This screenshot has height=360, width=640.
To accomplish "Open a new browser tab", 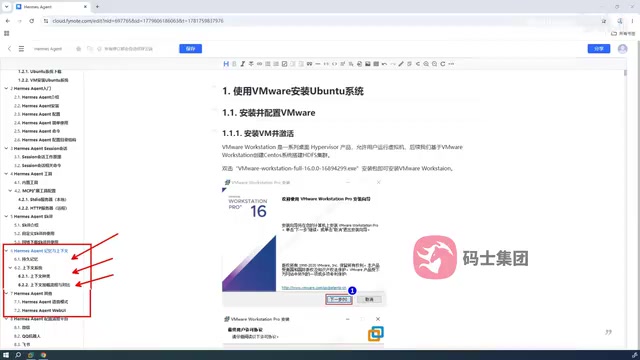I will [x=97, y=7].
